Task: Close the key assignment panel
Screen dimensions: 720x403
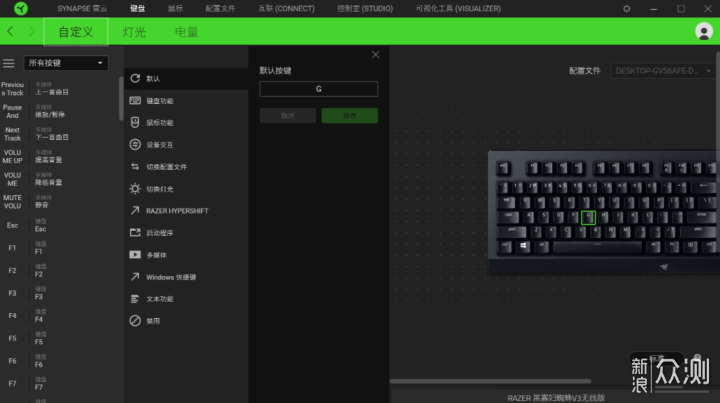Action: click(x=376, y=55)
